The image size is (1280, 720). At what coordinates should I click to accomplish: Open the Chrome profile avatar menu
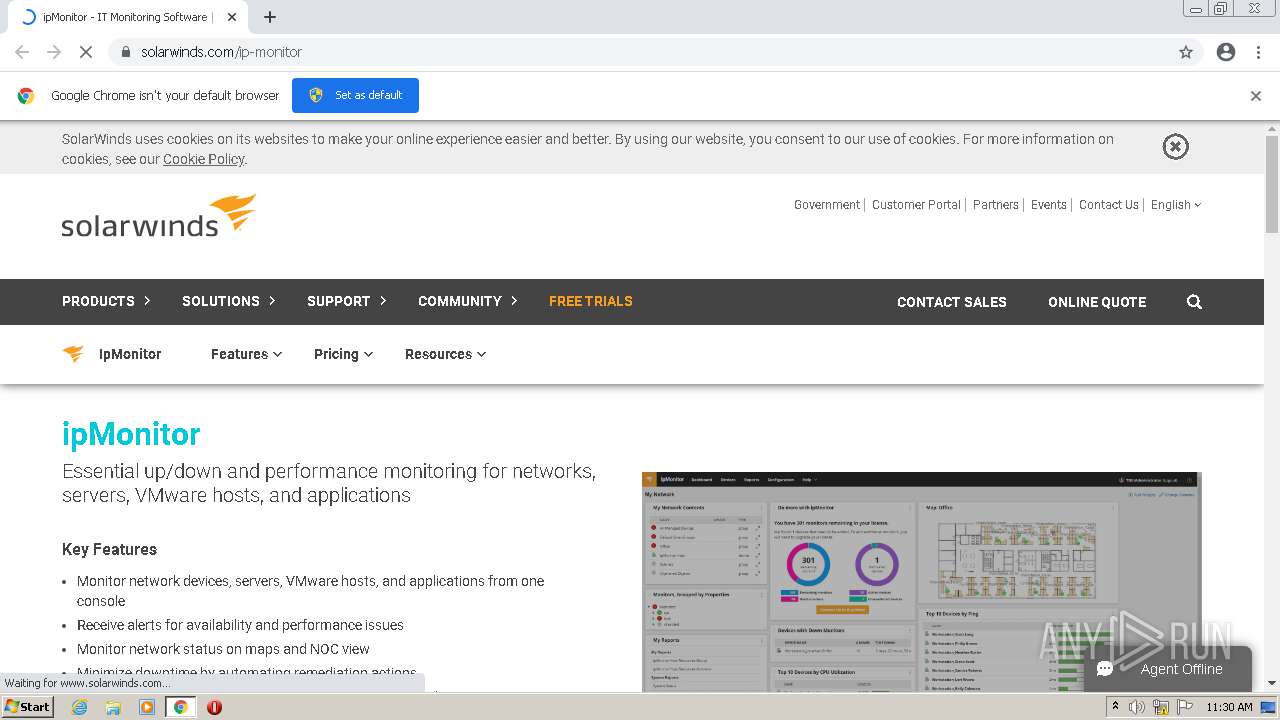[x=1226, y=52]
